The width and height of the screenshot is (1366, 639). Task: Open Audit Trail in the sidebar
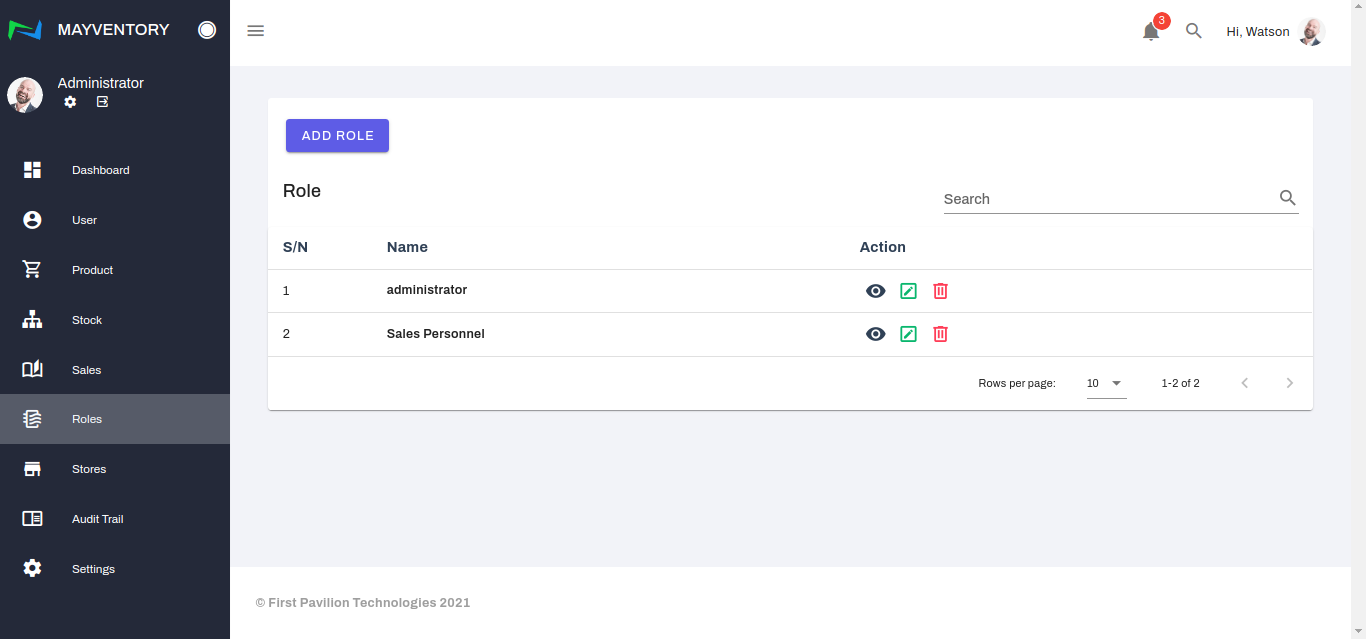pyautogui.click(x=97, y=519)
